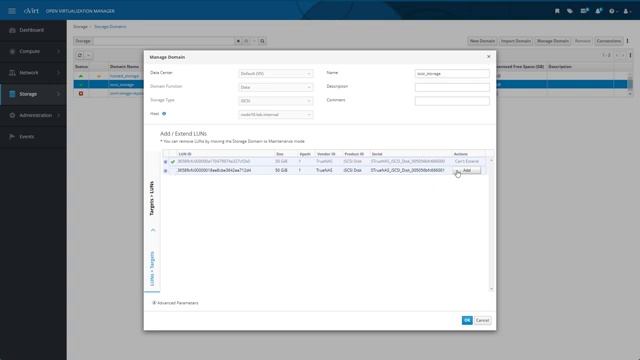
Task: Click the arrow between the vertical tabs
Action: 153,230
